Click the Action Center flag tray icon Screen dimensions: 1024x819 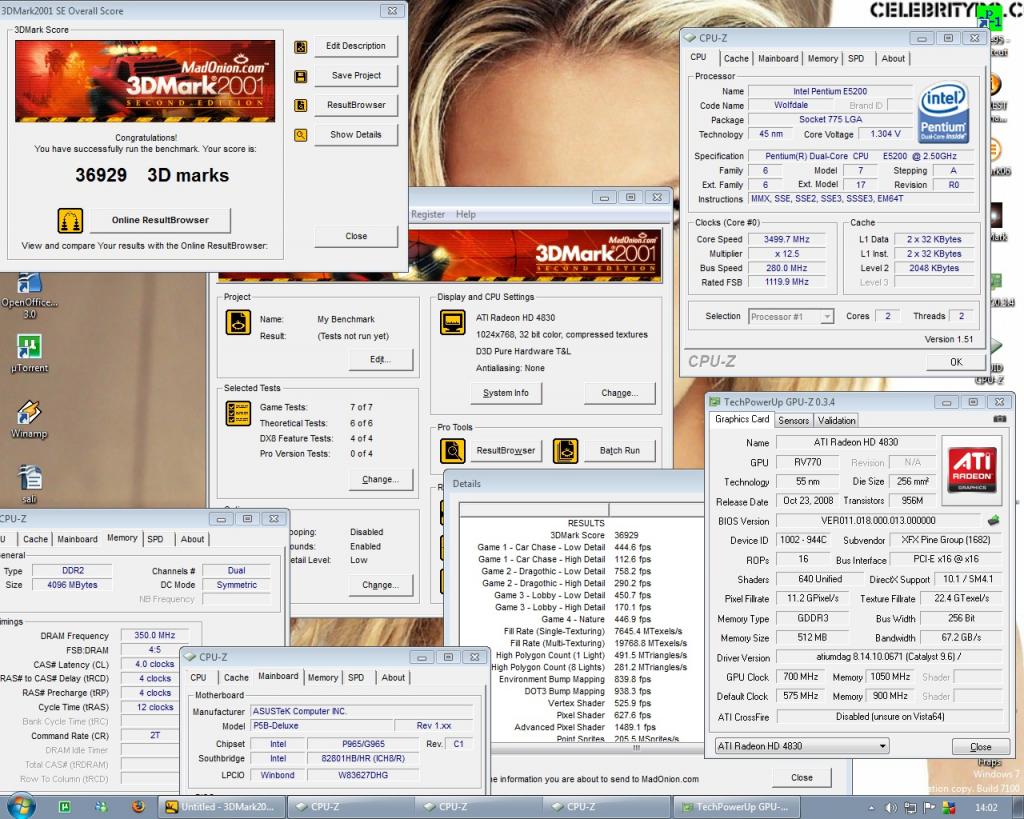[x=930, y=808]
